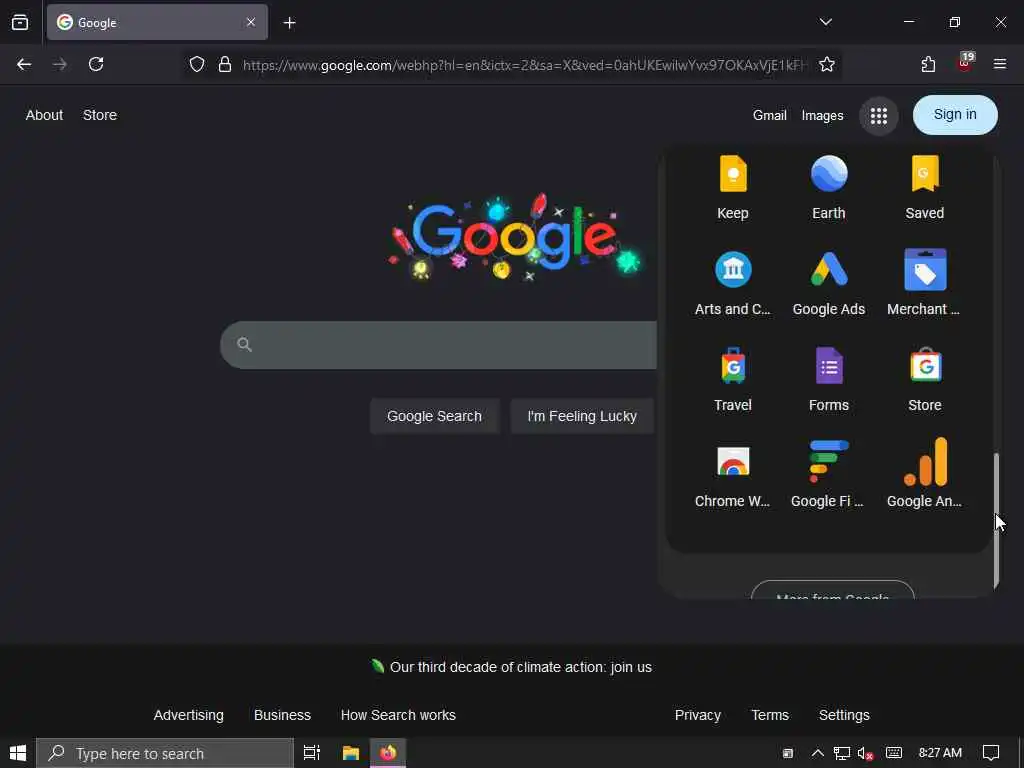Open Gmail link
Viewport: 1024px width, 768px height.
pyautogui.click(x=769, y=116)
